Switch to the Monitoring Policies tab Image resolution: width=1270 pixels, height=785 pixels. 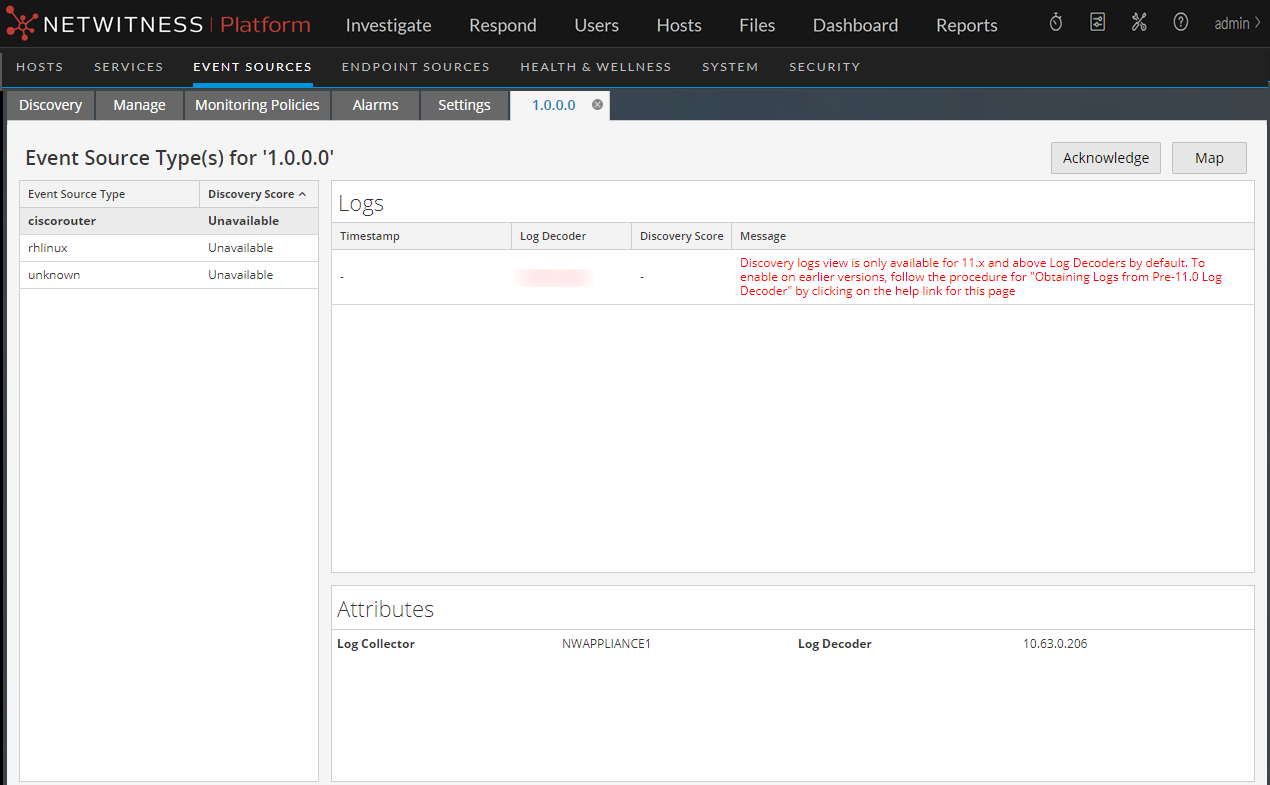[257, 105]
